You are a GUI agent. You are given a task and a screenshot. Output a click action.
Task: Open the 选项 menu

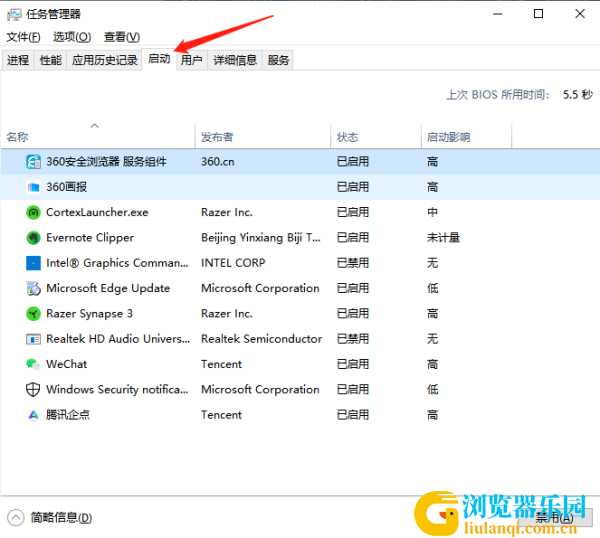tap(71, 37)
